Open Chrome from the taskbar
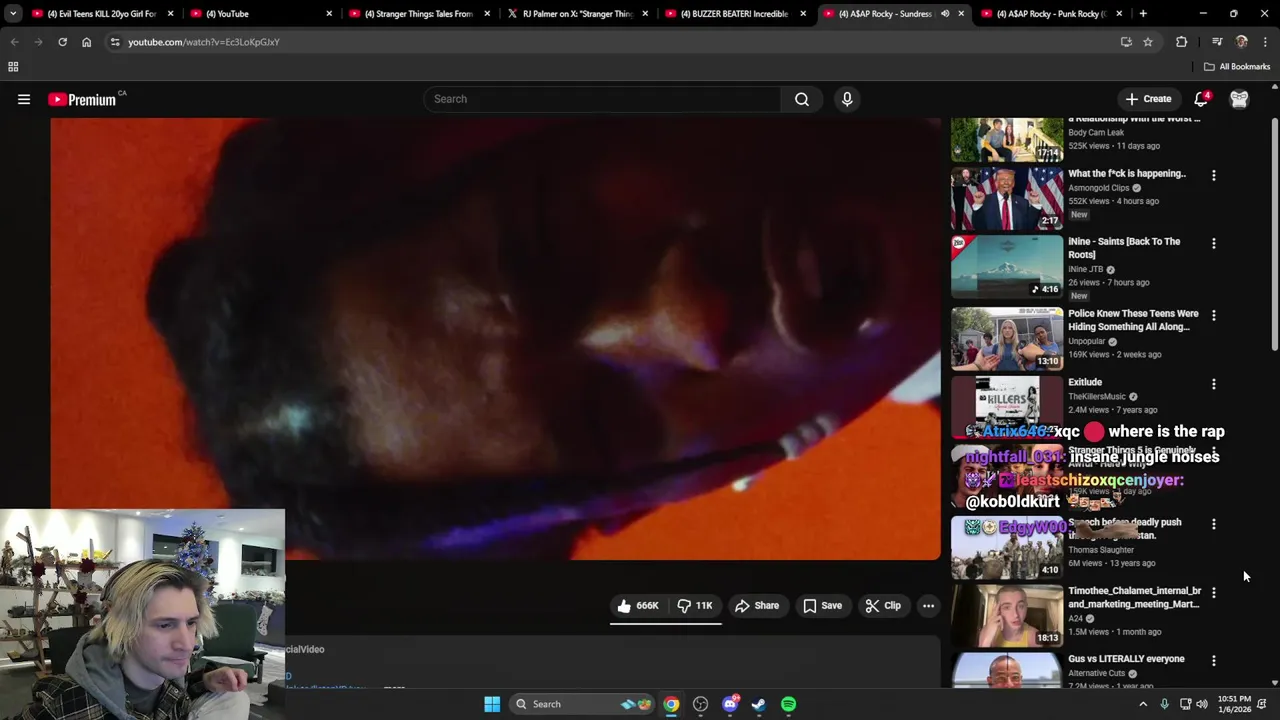 coord(671,704)
